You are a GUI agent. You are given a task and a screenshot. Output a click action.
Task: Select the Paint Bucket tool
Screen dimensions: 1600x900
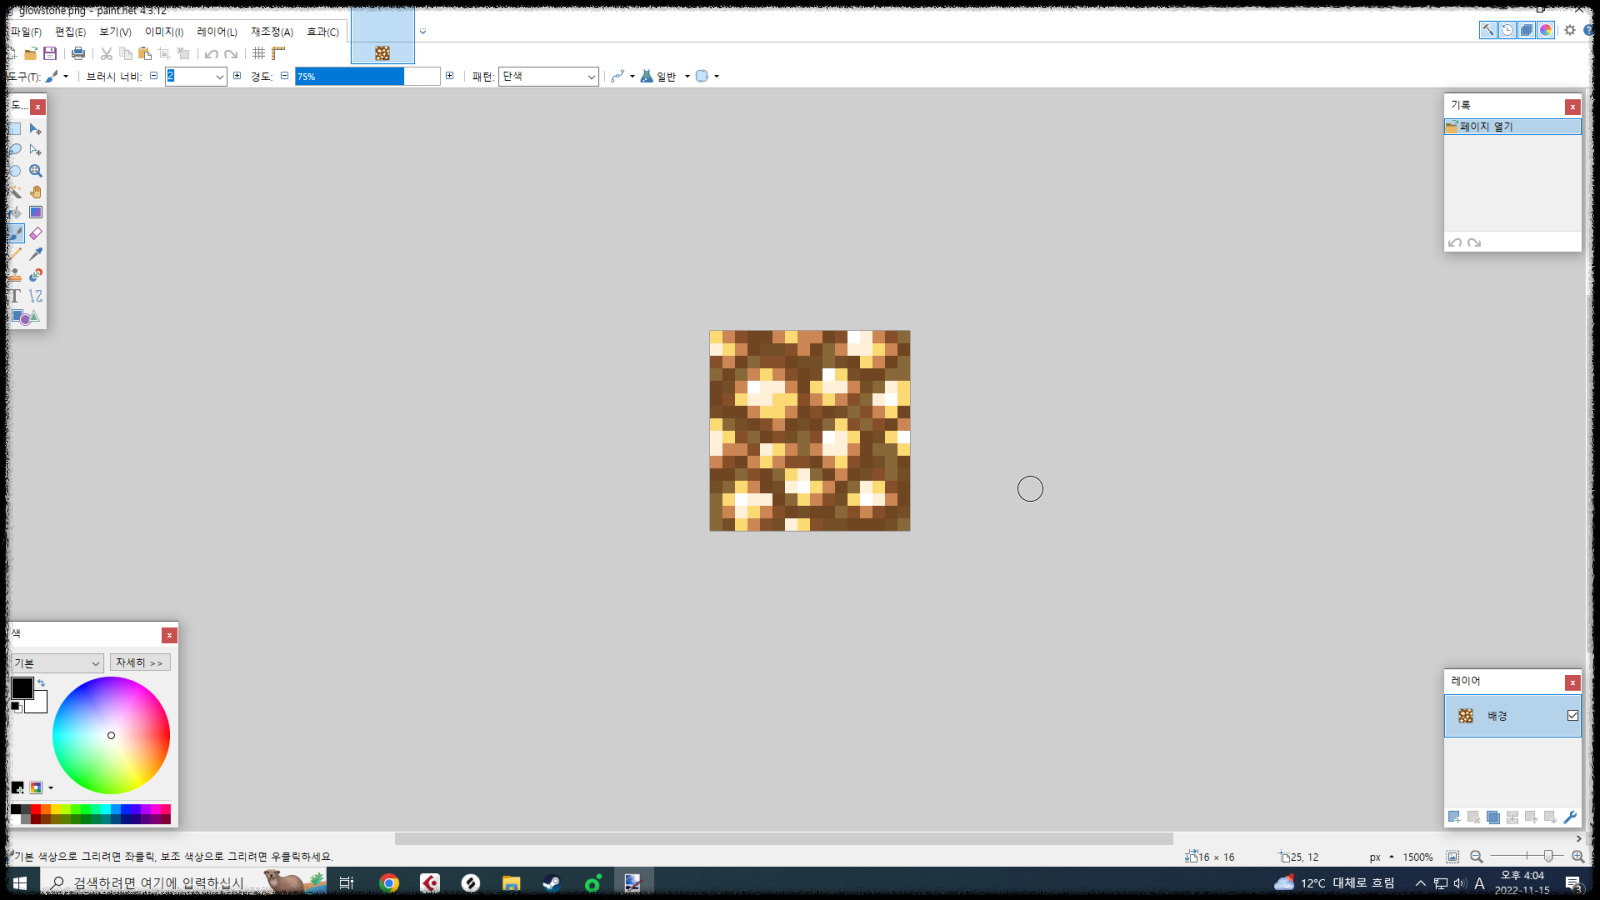pos(15,212)
